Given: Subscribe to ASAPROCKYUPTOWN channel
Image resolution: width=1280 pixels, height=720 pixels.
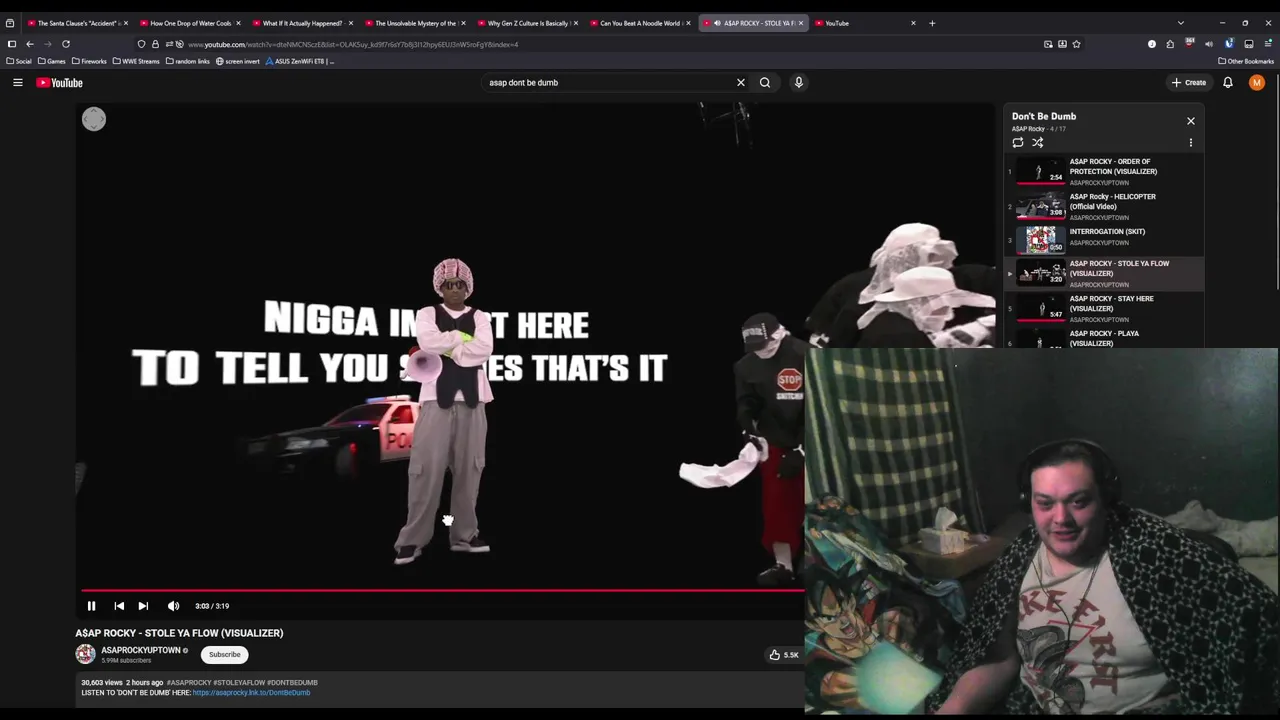Looking at the screenshot, I should 225,655.
